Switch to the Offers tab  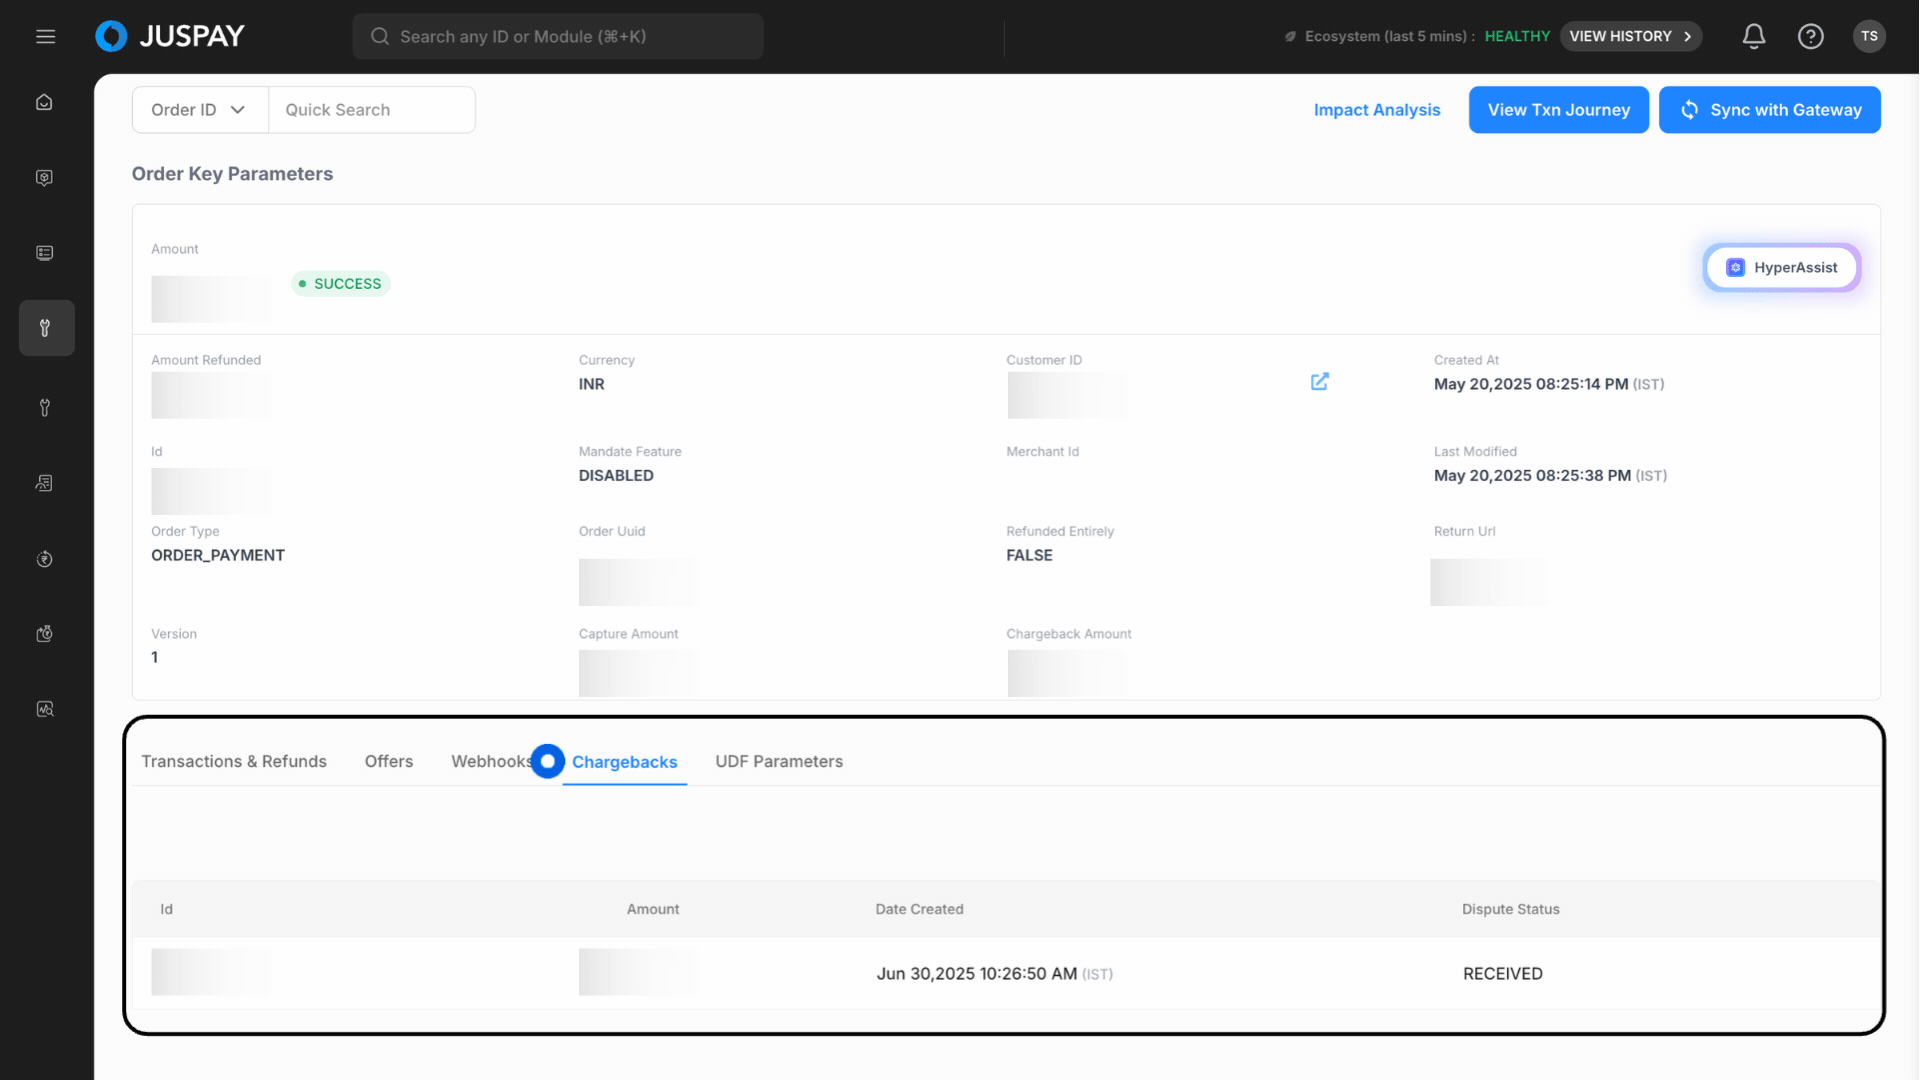coord(389,762)
